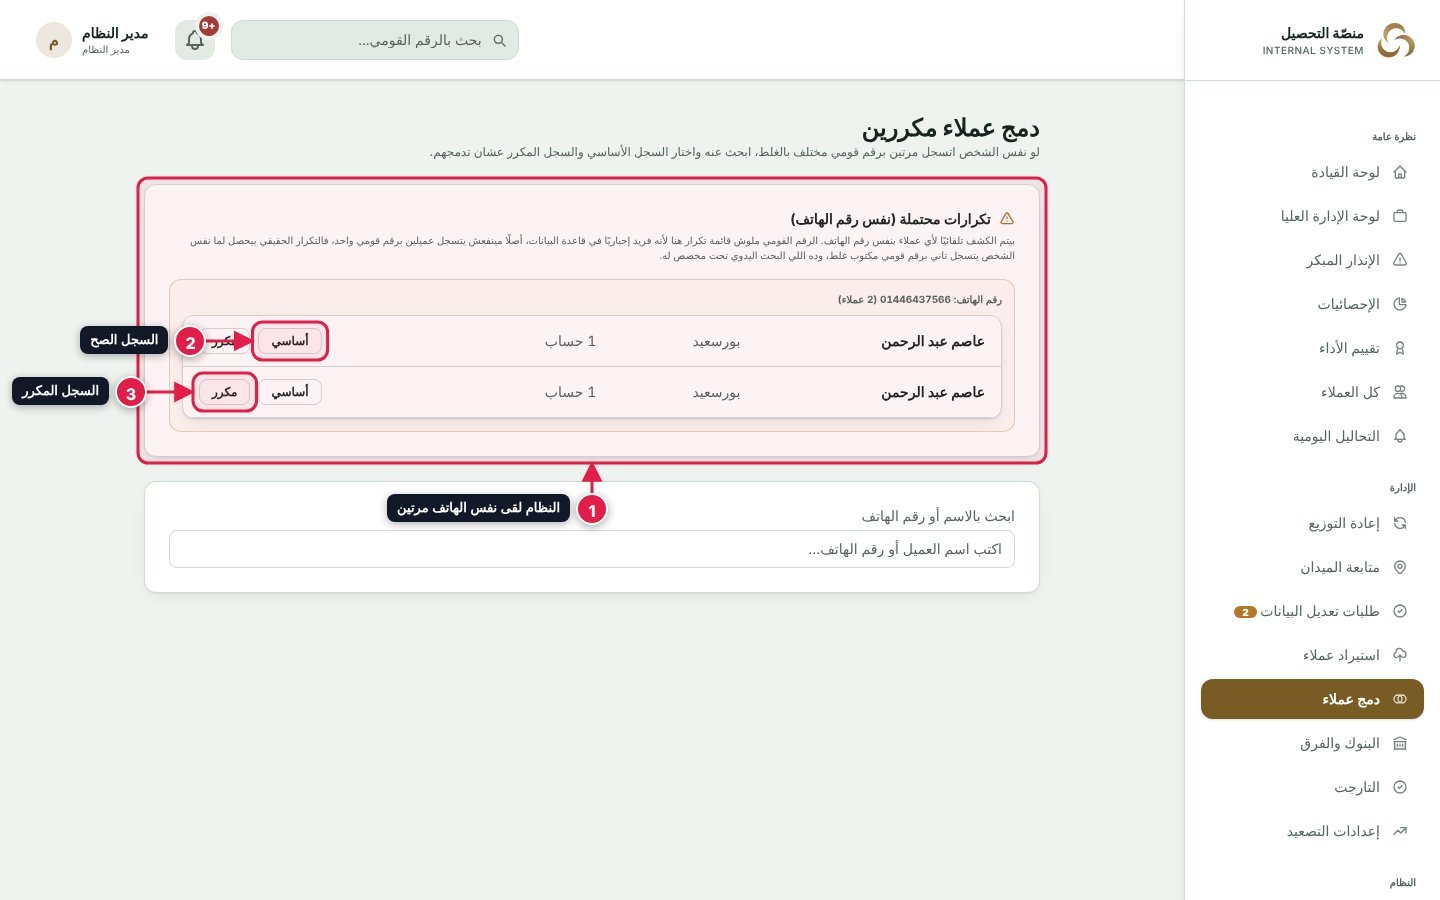Mark second عاصم عبد الرحمن row as مكرر

(x=224, y=392)
